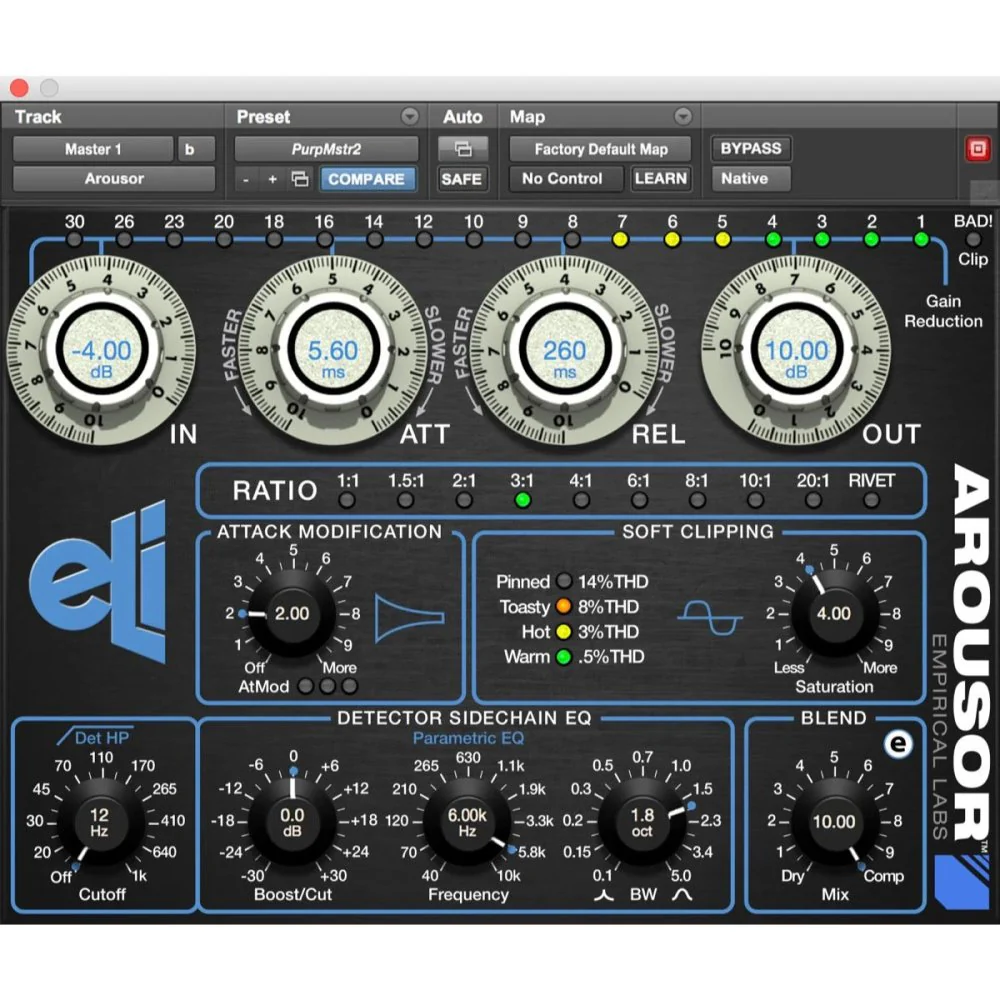Click the BW knob showing 1.8 oct
1000x1000 pixels.
tap(642, 821)
